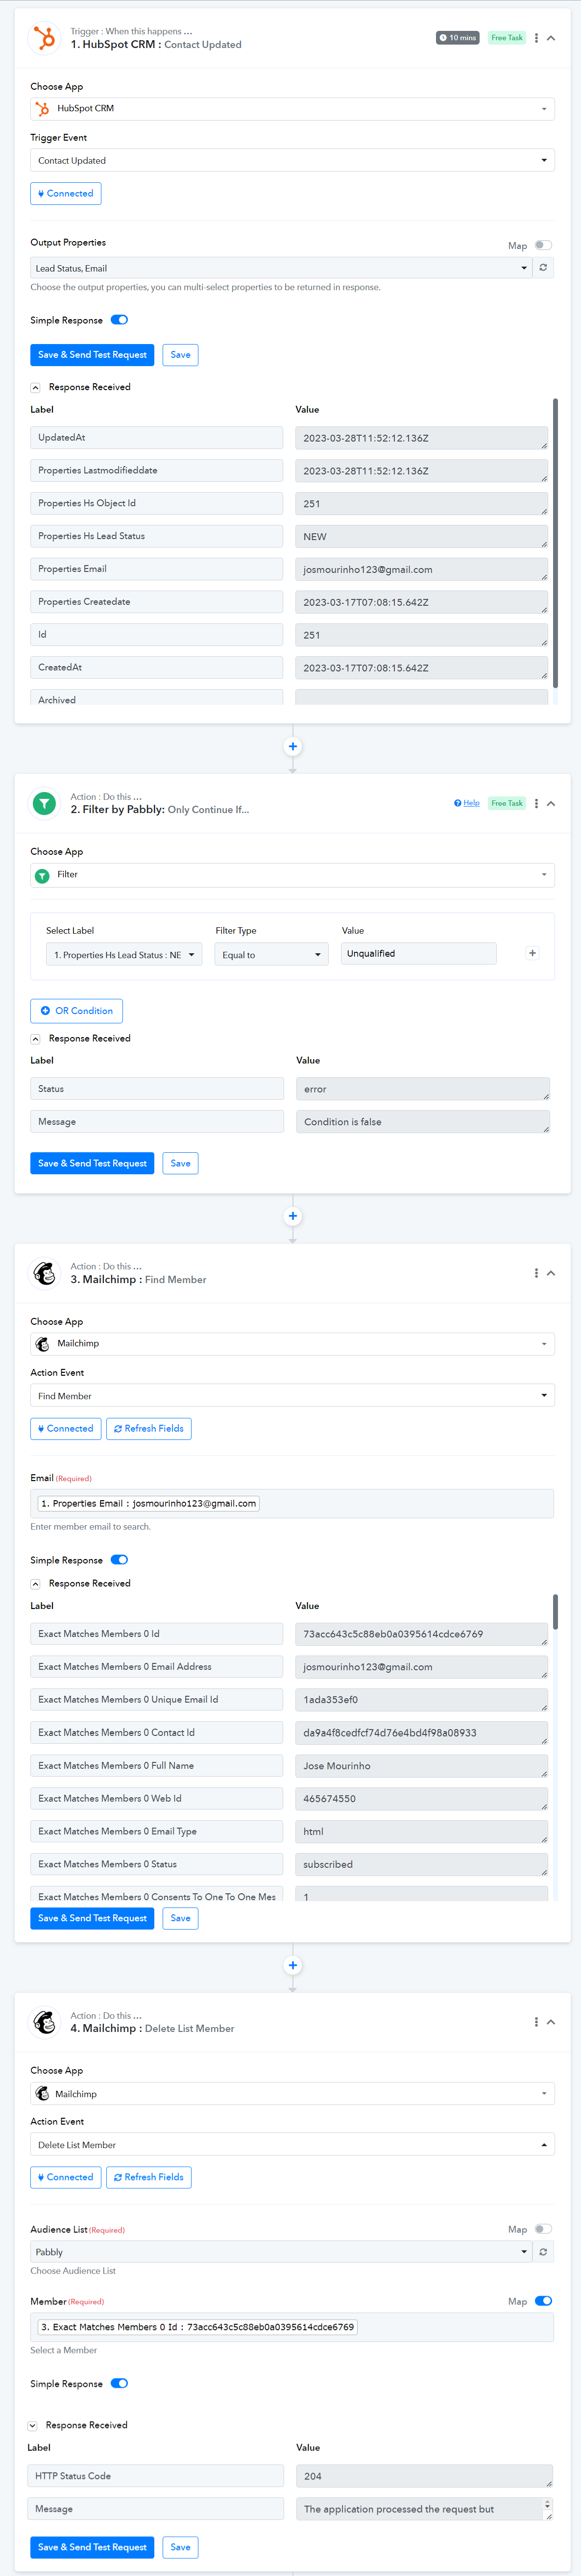Click Save & Send Test Request in HubSpot step
581x2576 pixels.
(92, 355)
